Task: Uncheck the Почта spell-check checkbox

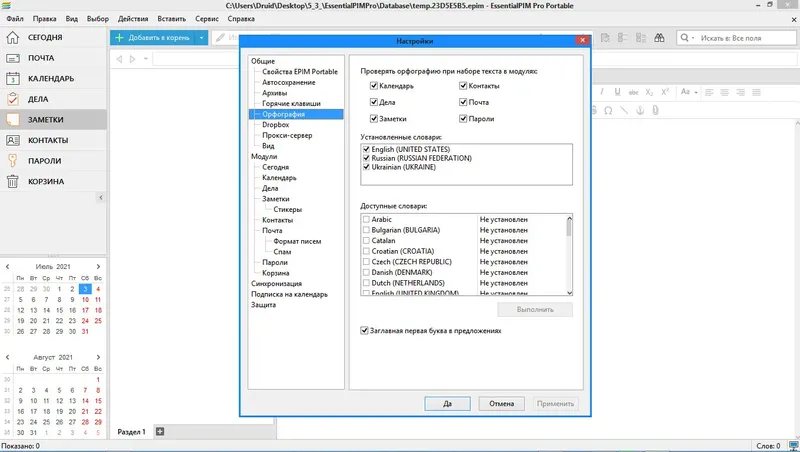Action: [463, 102]
